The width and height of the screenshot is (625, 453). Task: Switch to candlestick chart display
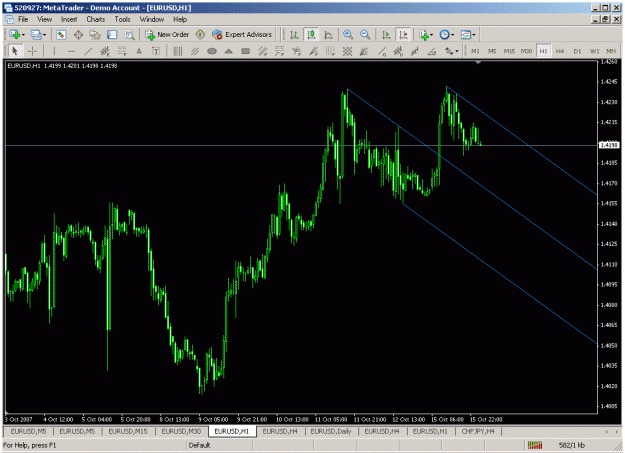[x=311, y=35]
